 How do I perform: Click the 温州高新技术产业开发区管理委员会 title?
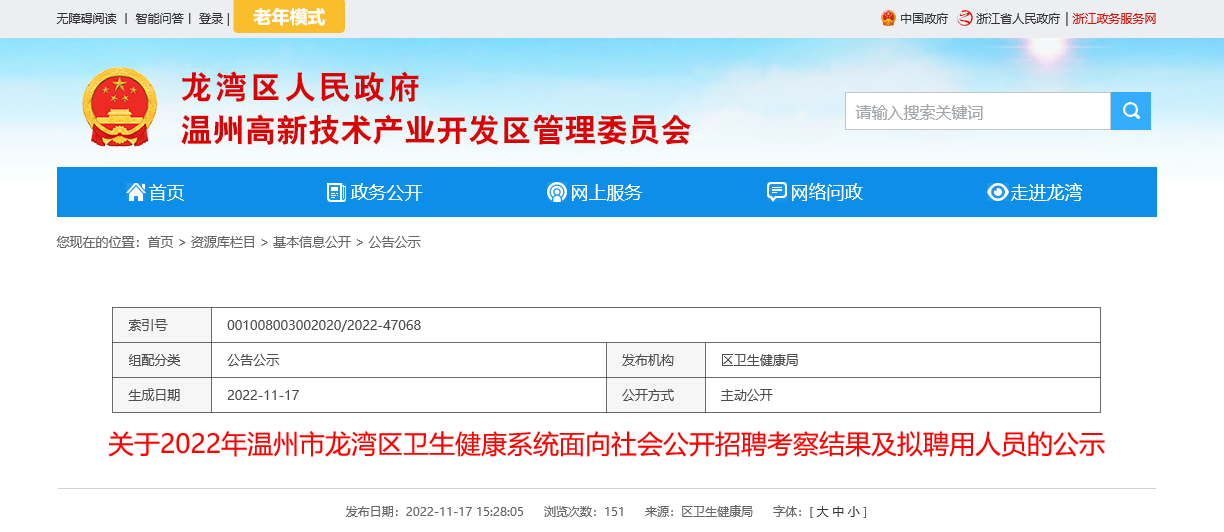coord(436,130)
